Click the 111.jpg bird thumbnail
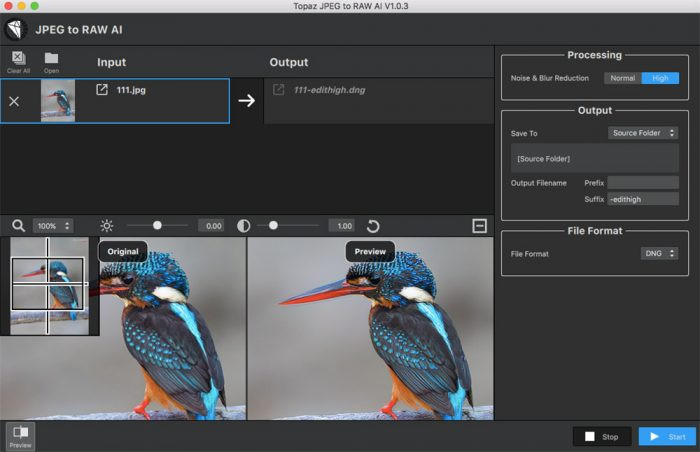The width and height of the screenshot is (700, 452). tap(58, 101)
